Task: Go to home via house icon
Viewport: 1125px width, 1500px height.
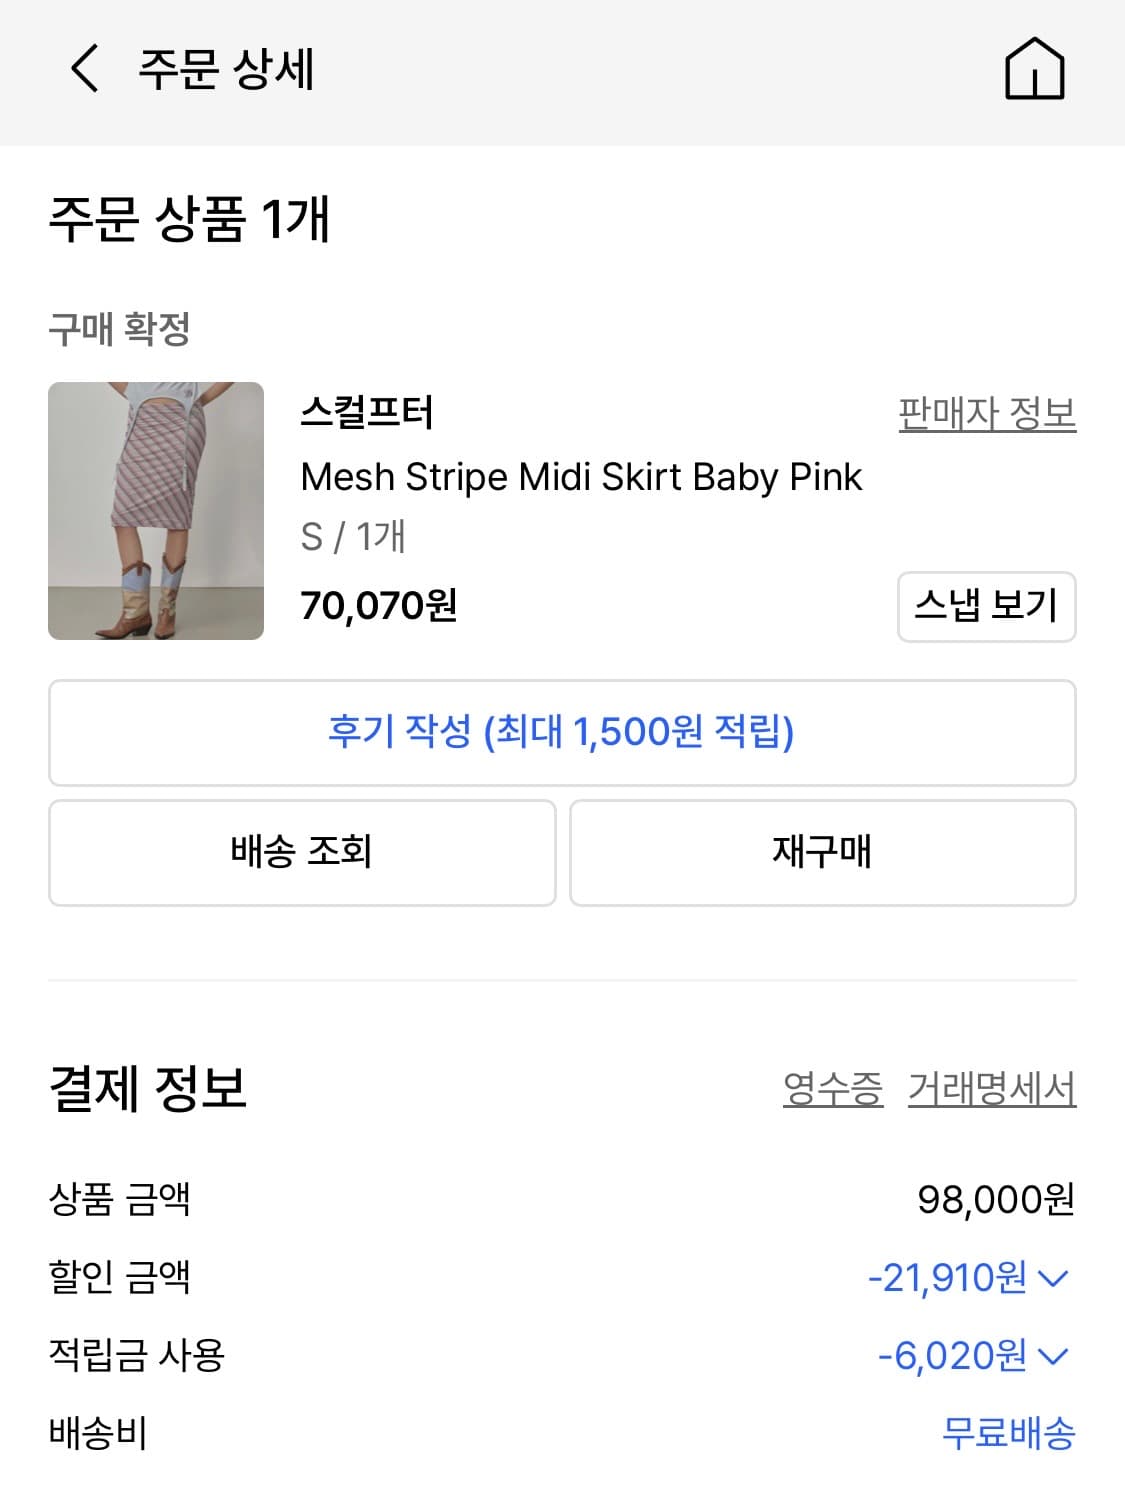Action: tap(1034, 69)
